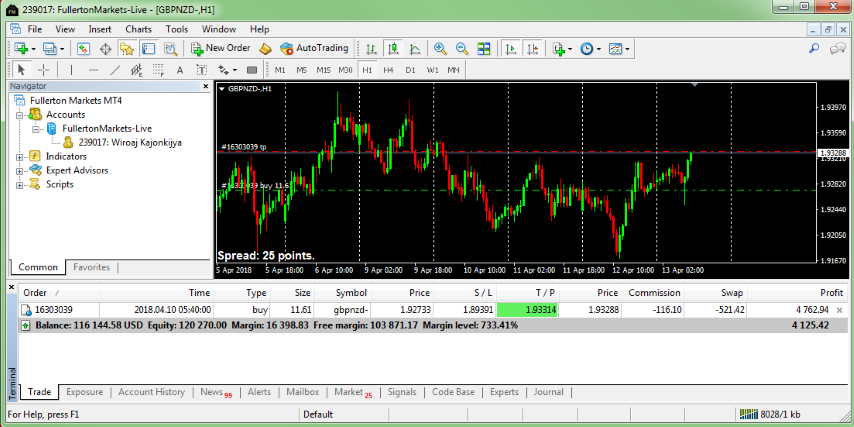Expand the Expert Advisors tree node

[x=20, y=171]
